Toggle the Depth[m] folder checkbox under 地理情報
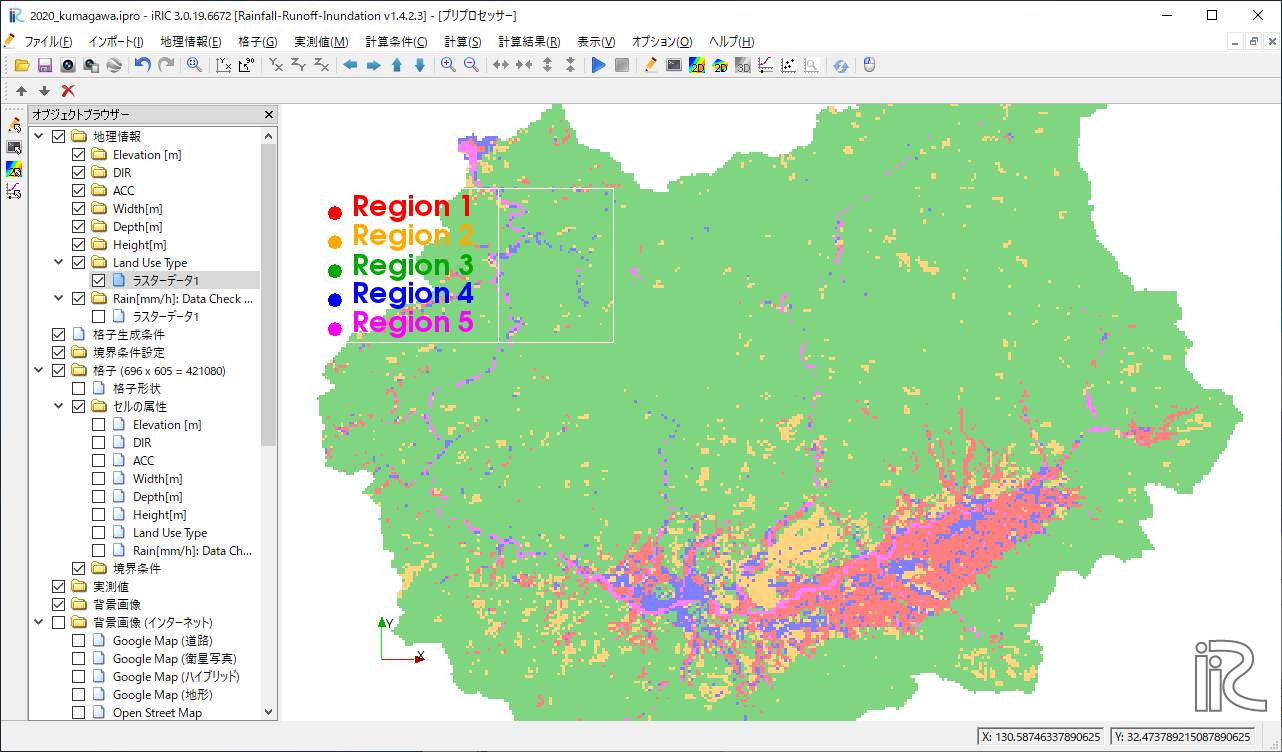This screenshot has width=1282, height=752. tap(78, 227)
